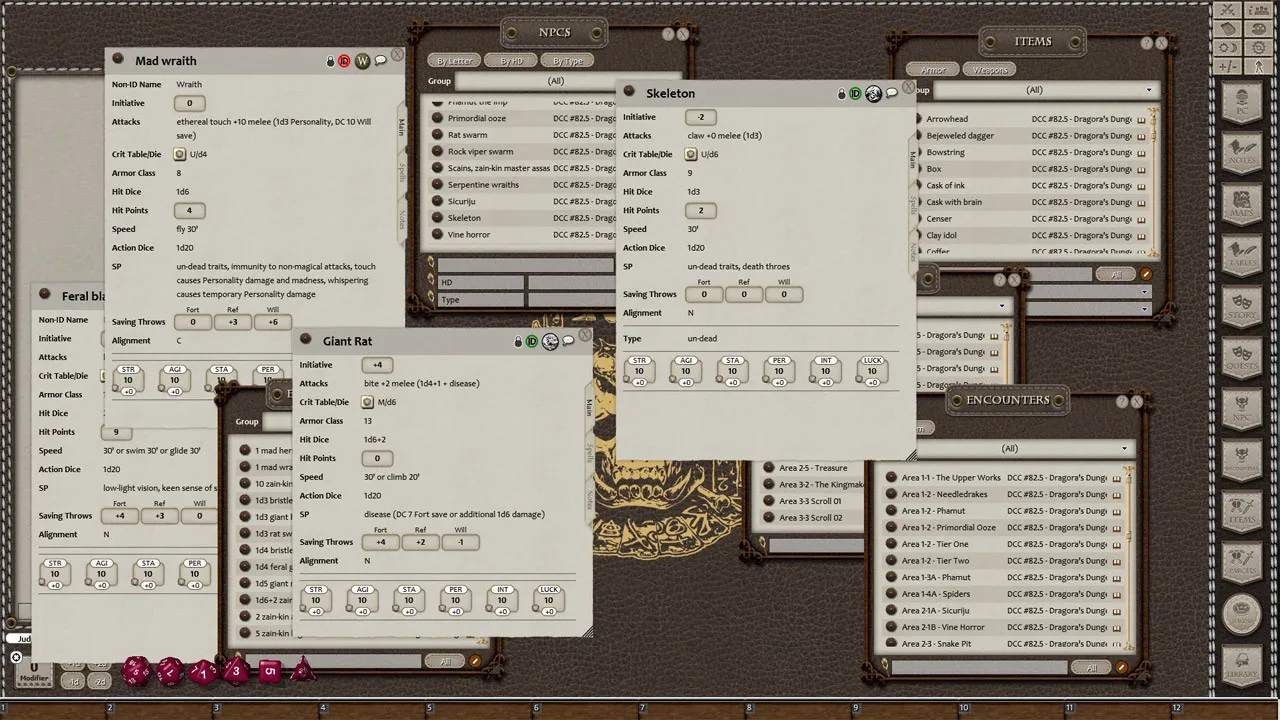Click the Weapons button in Items
Image resolution: width=1280 pixels, height=720 pixels.
point(990,70)
